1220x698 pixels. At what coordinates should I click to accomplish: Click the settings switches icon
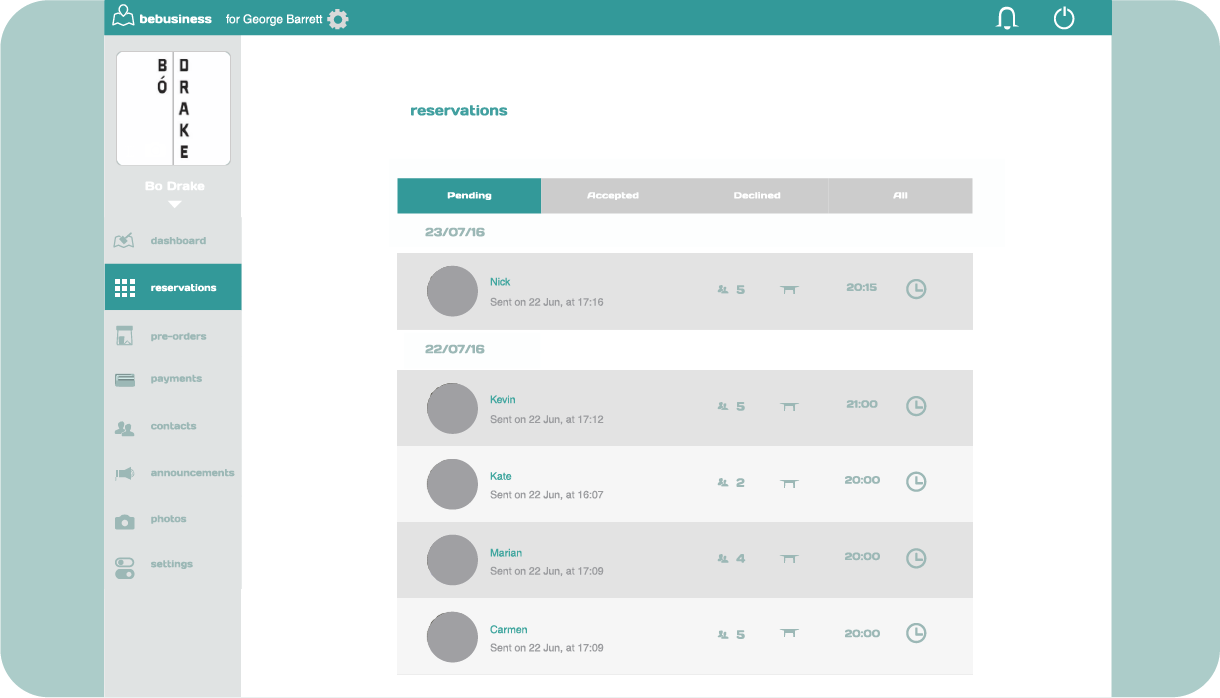(x=125, y=568)
